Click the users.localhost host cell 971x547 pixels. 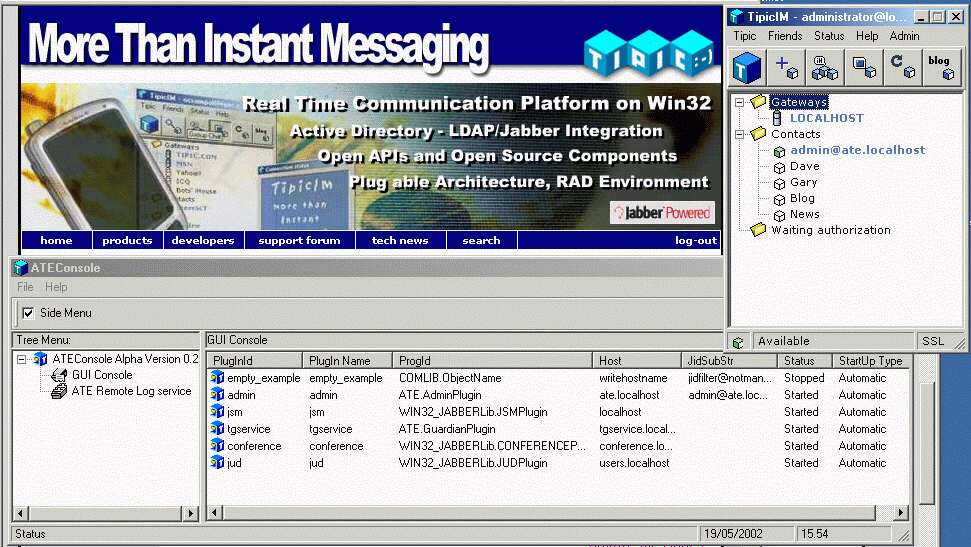(634, 463)
